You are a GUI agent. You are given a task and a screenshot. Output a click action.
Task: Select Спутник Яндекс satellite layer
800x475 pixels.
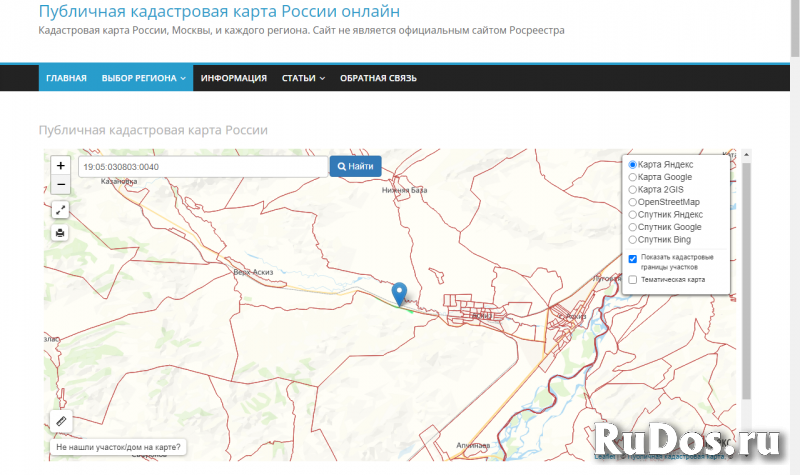[x=632, y=215]
